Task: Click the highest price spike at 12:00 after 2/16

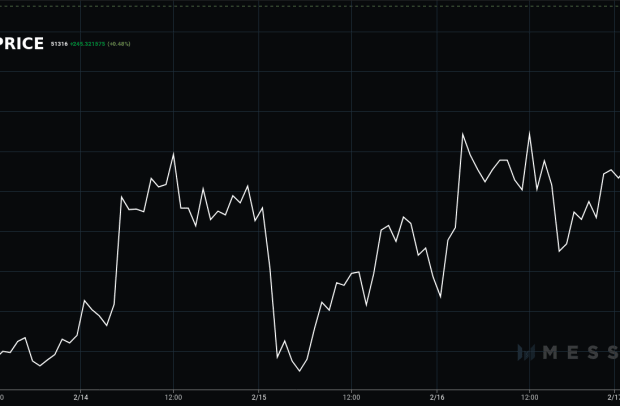Action: point(529,133)
